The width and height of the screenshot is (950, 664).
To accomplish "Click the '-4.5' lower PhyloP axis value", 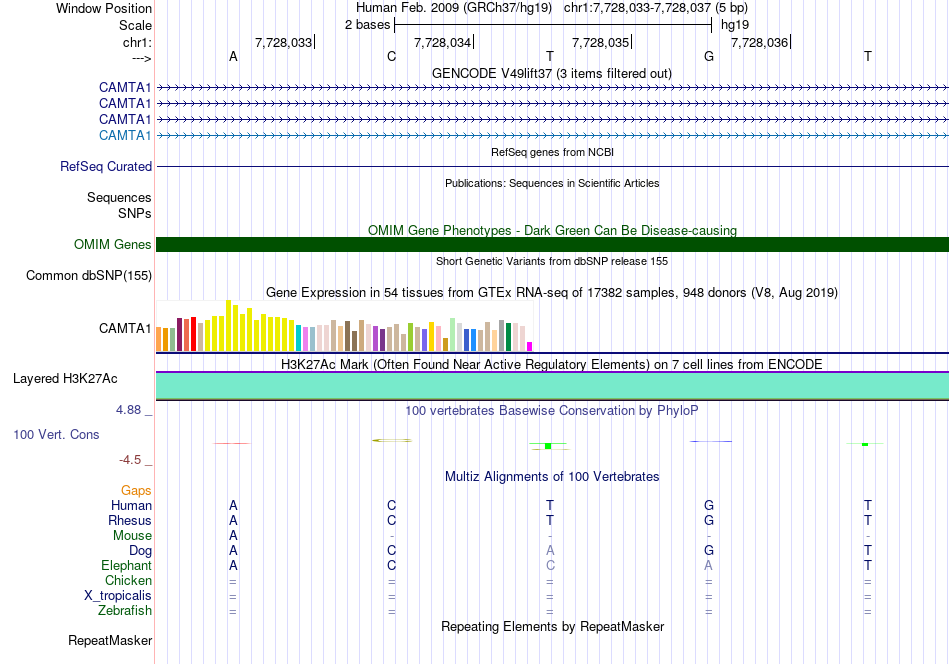I will [x=130, y=460].
